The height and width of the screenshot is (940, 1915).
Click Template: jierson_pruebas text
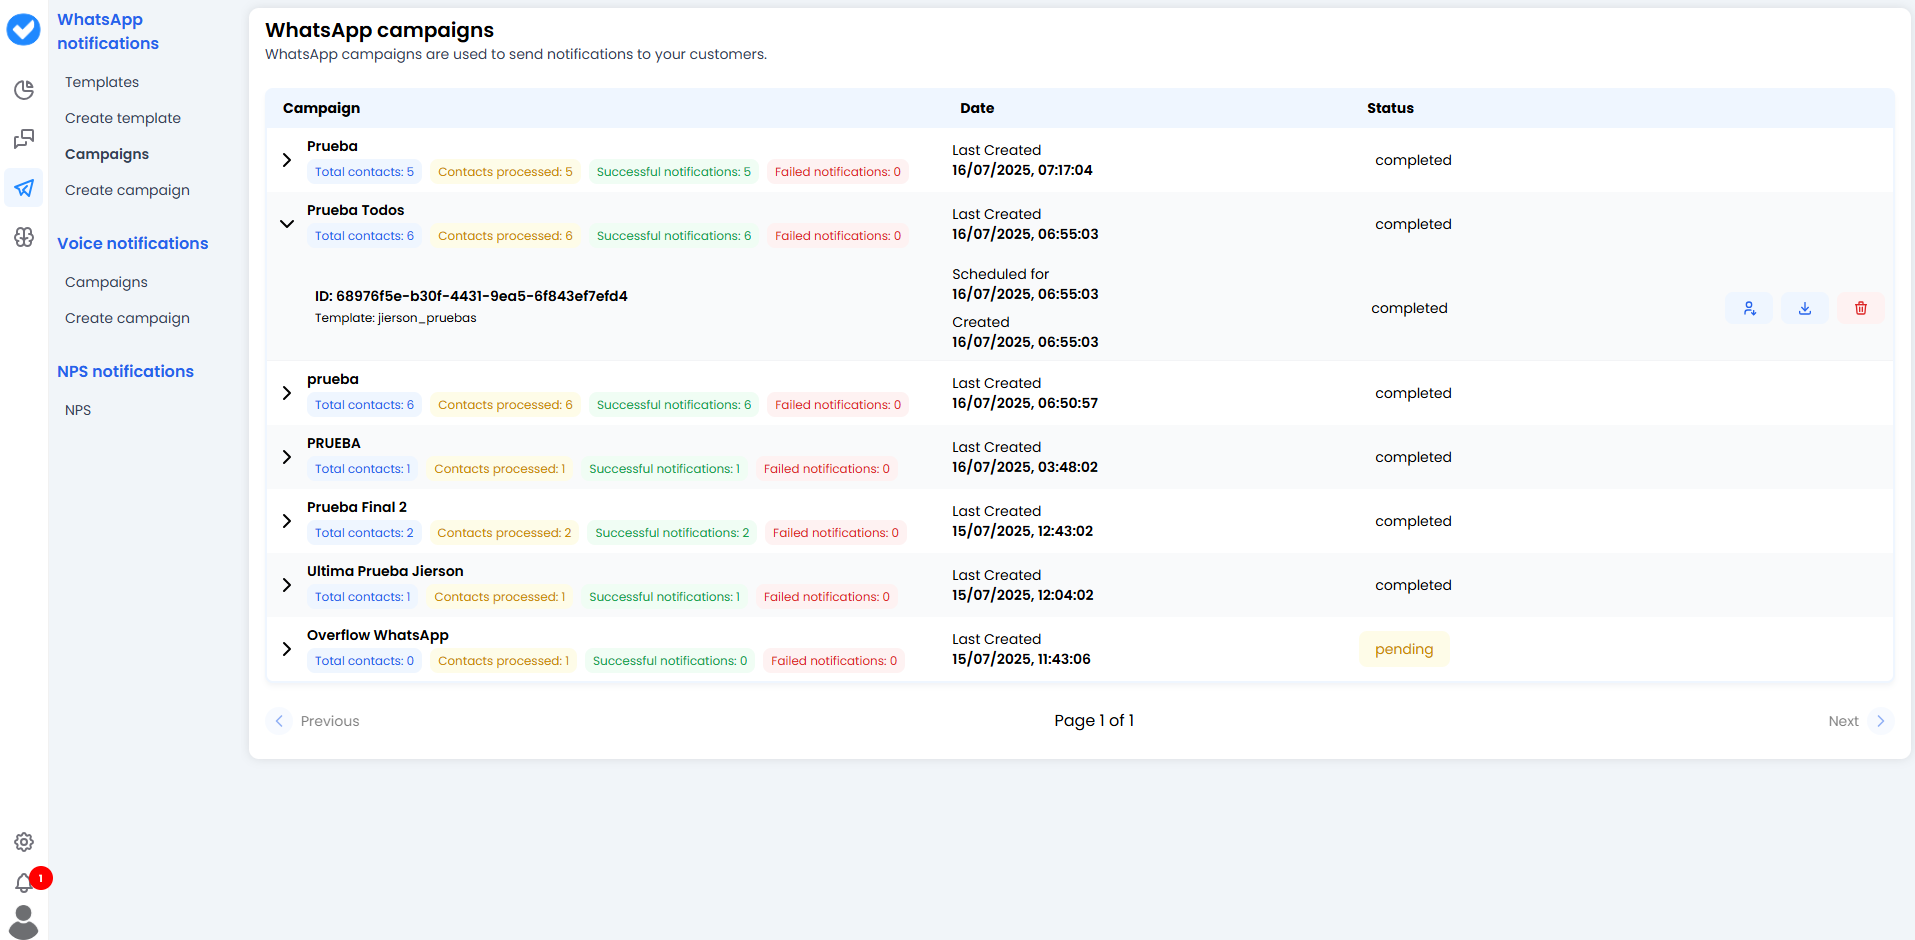(x=396, y=318)
